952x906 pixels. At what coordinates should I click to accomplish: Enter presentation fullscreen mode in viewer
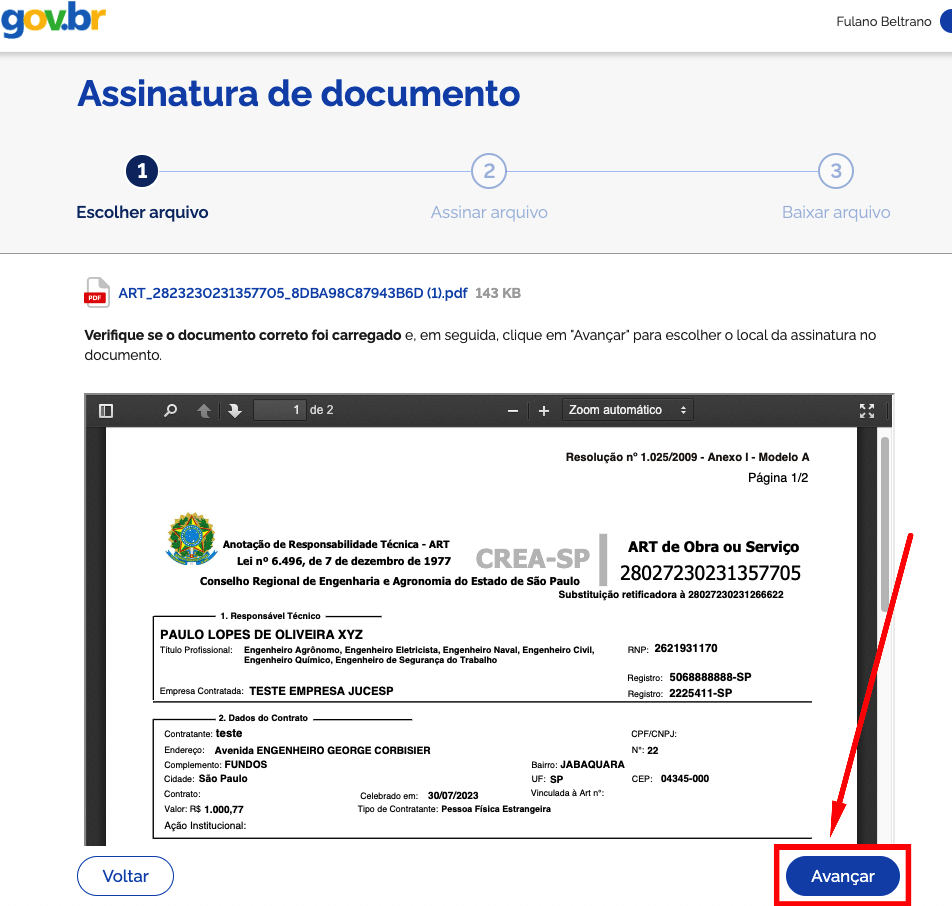[867, 410]
